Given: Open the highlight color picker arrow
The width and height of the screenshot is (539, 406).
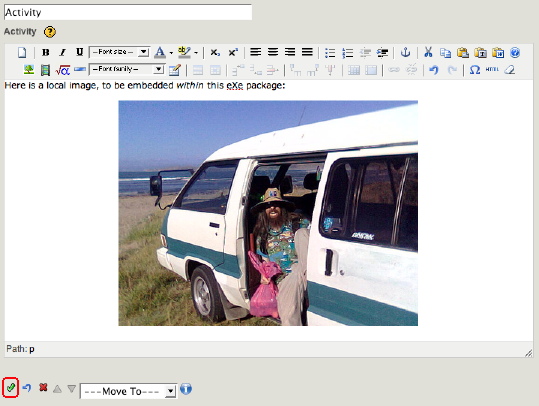Looking at the screenshot, I should pos(196,53).
